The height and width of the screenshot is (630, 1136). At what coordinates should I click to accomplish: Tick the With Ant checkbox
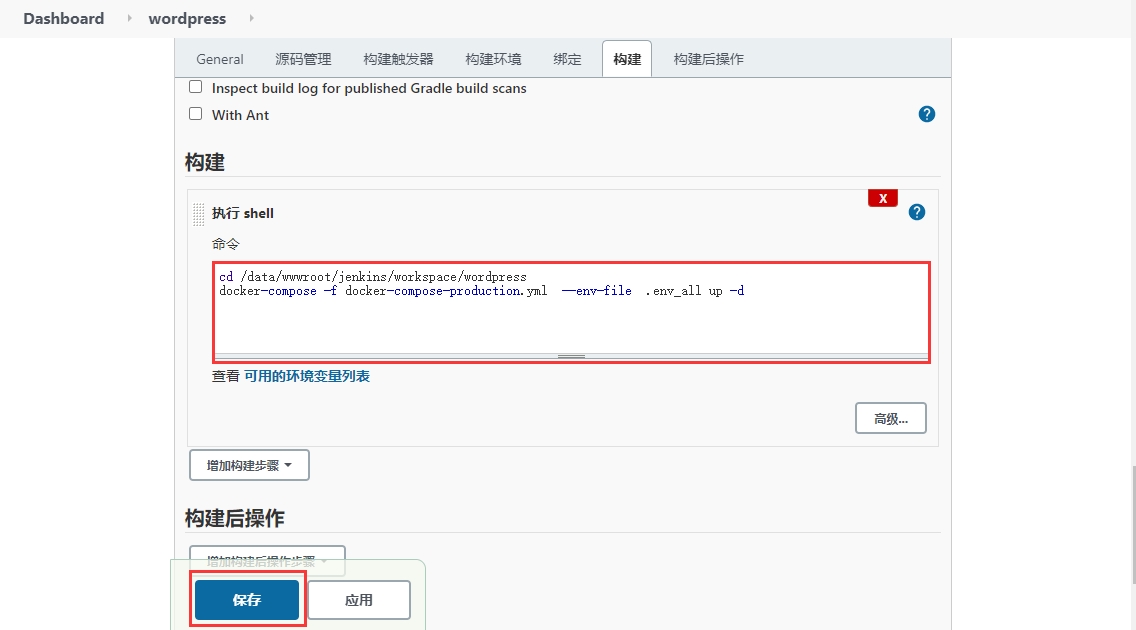click(x=196, y=114)
